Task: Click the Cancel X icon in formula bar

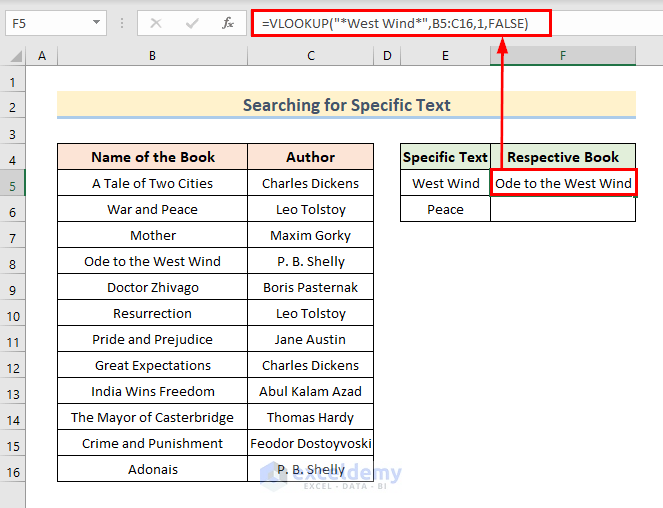Action: coord(156,22)
